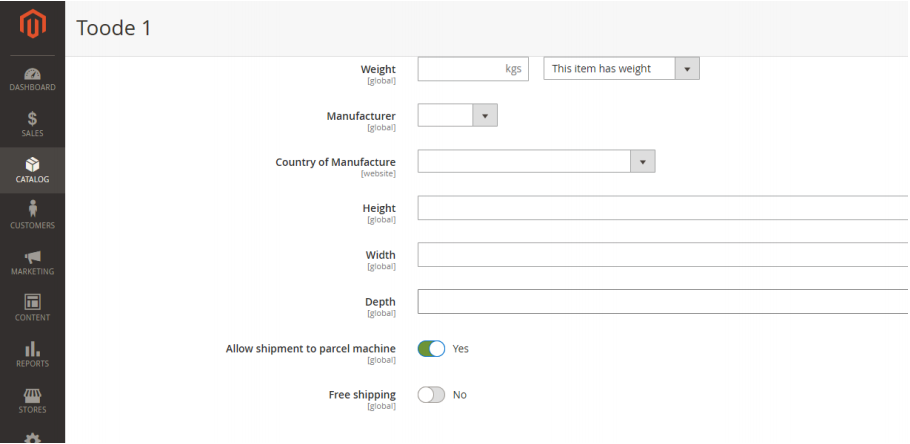The image size is (910, 444).
Task: Open the Marketing menu in the sidebar
Action: point(32,262)
